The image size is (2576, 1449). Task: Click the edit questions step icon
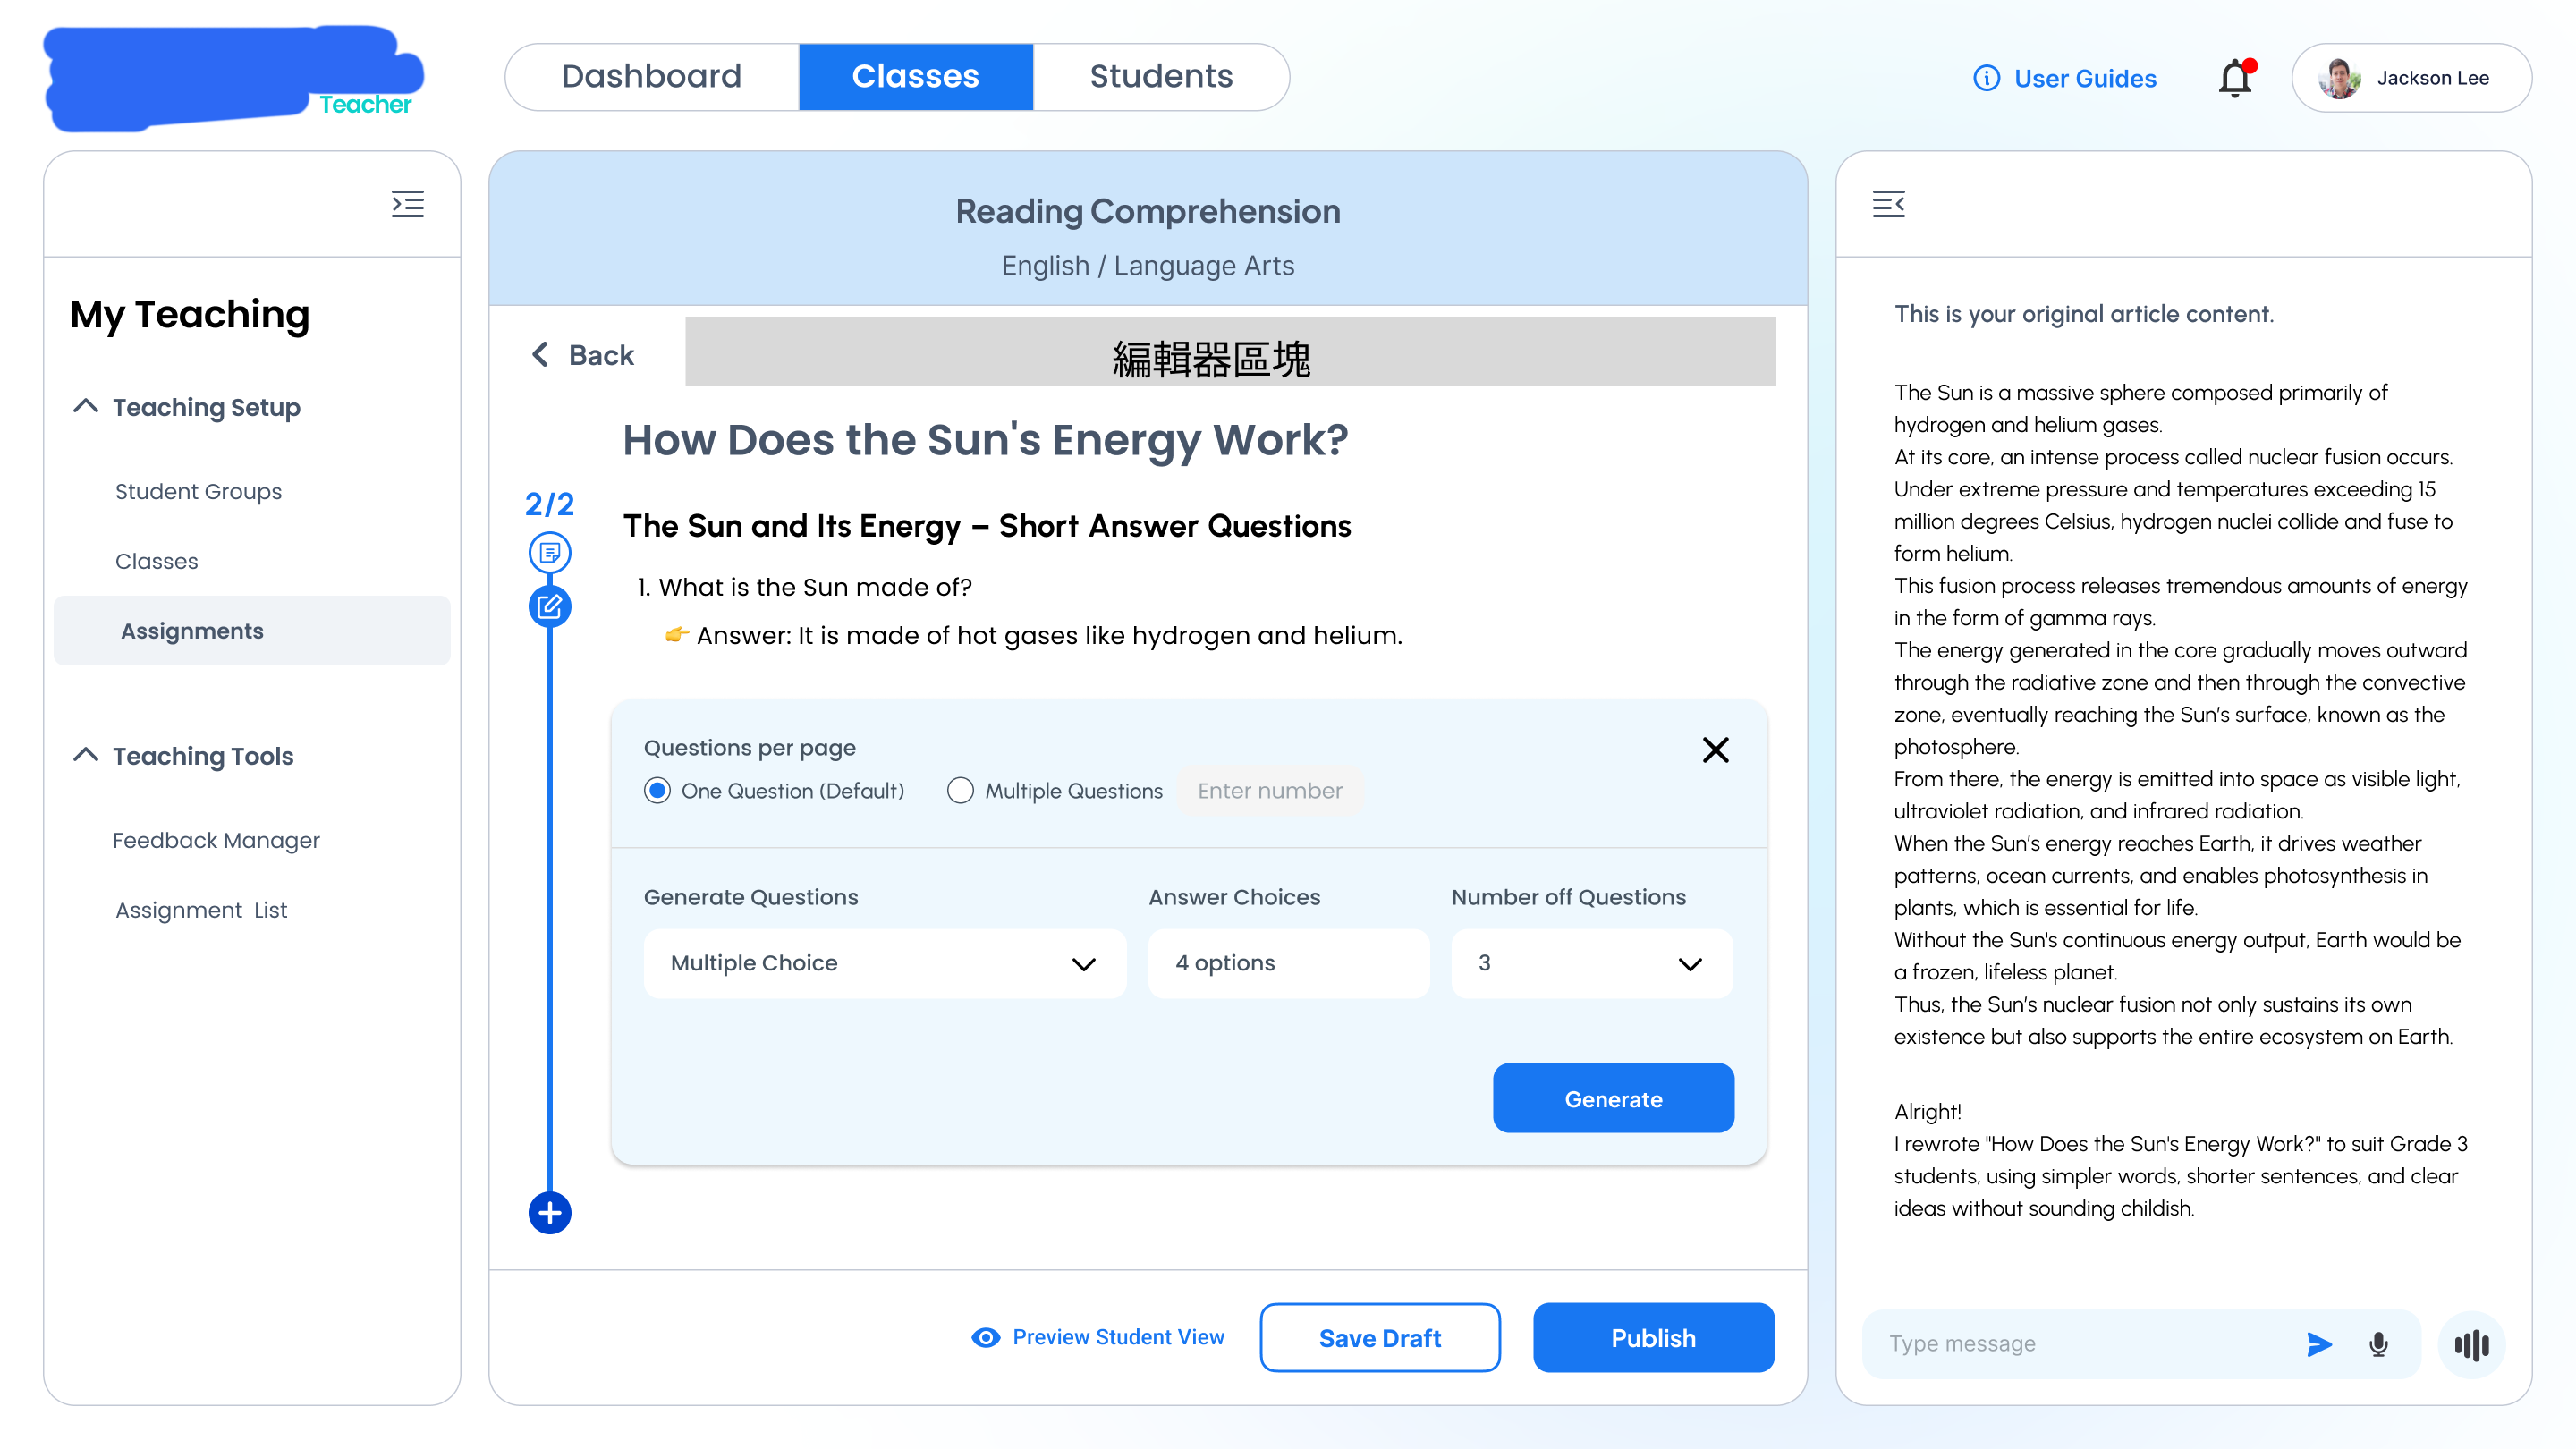[x=549, y=606]
